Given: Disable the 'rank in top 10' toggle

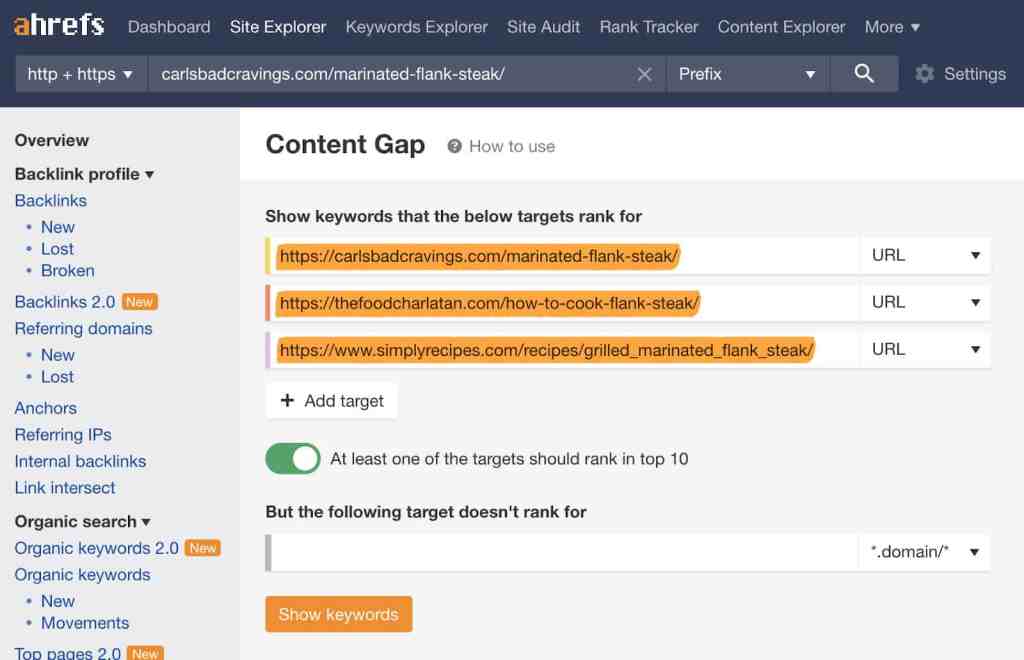Looking at the screenshot, I should [292, 458].
